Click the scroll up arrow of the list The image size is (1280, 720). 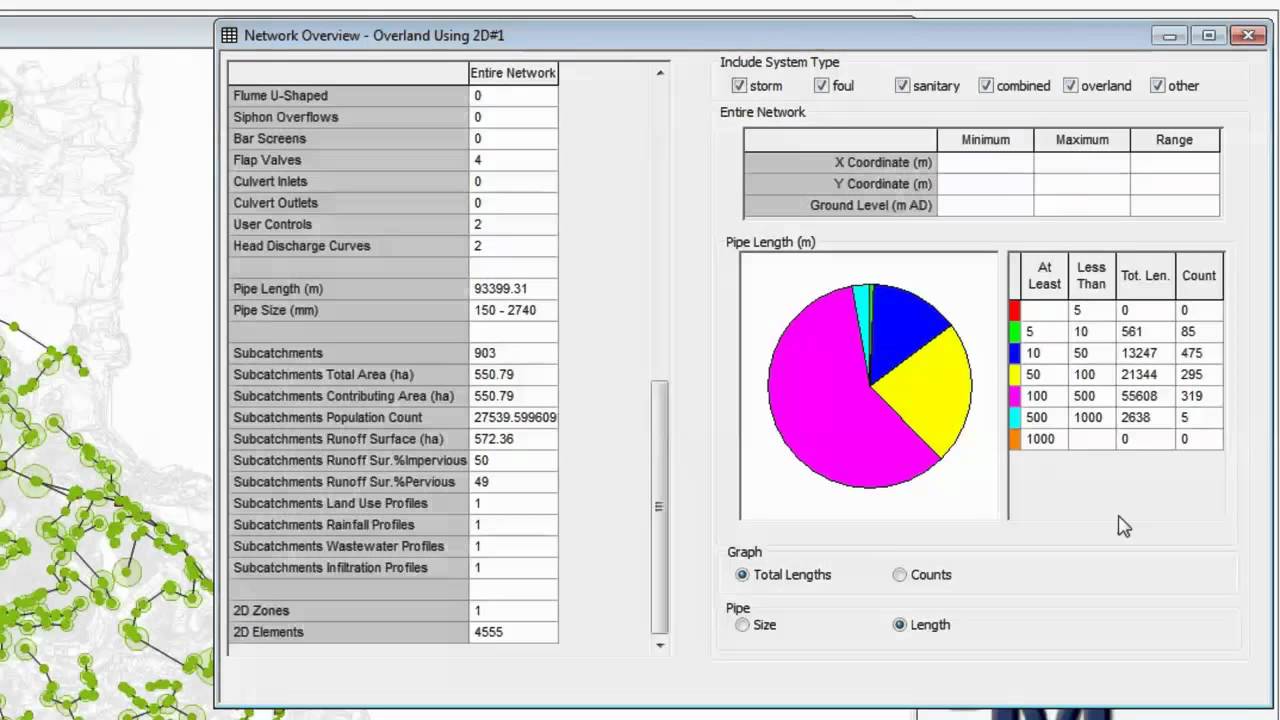660,73
